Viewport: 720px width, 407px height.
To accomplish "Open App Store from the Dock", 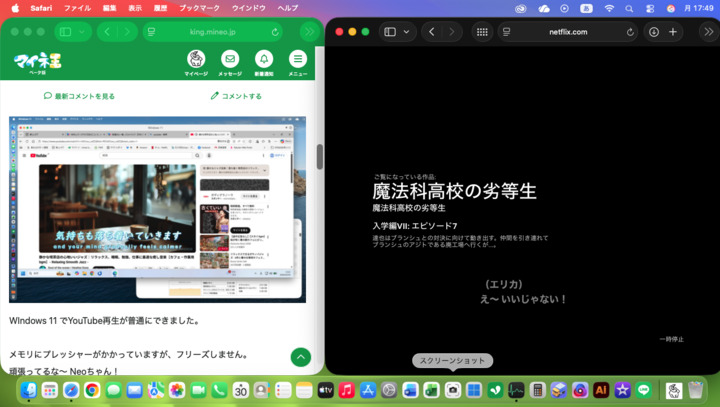I will pyautogui.click(x=368, y=390).
